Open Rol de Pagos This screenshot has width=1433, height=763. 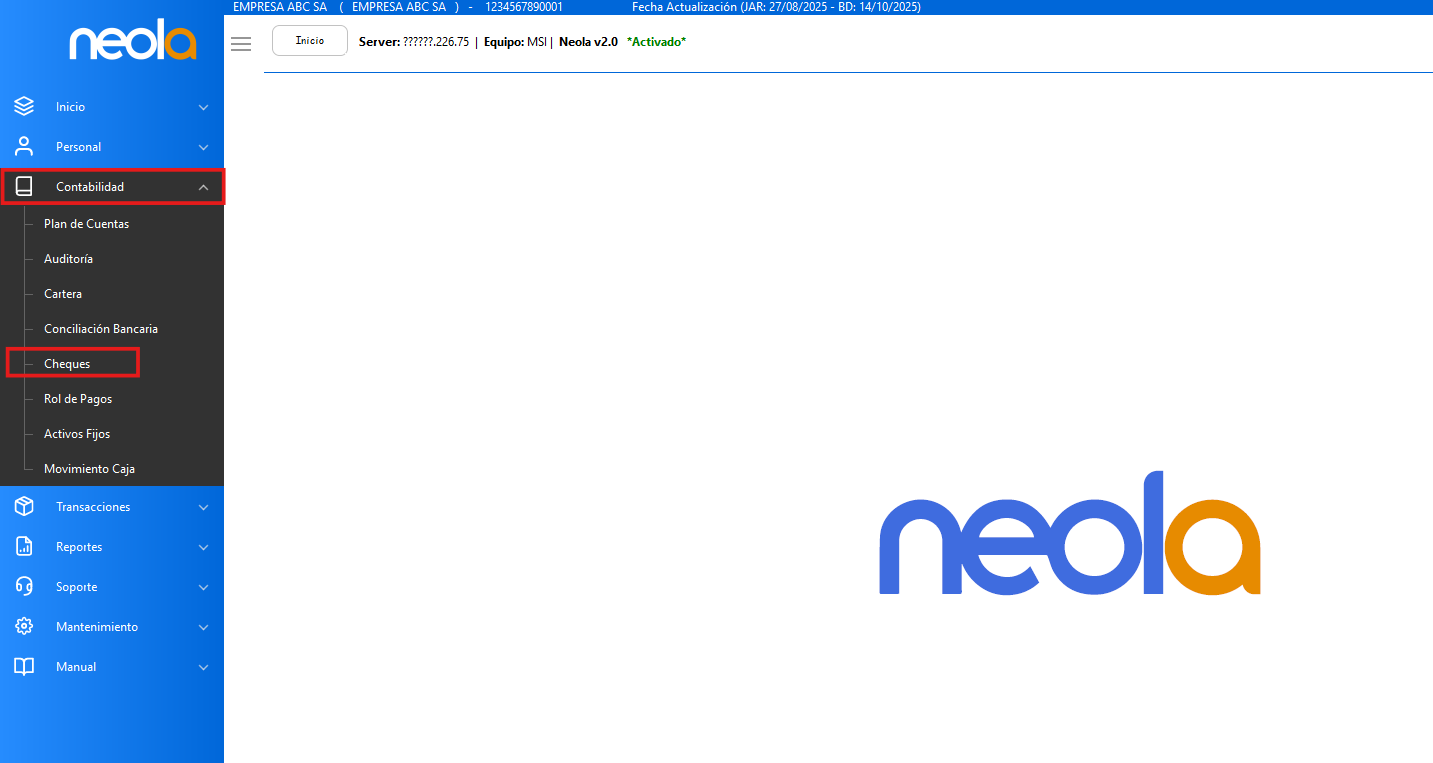[x=78, y=399]
